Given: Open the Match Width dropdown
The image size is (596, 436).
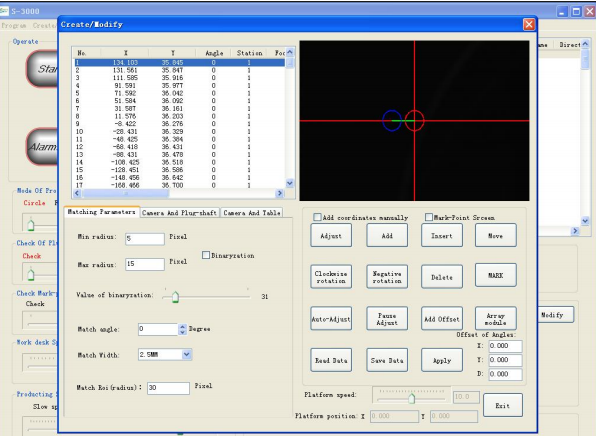Looking at the screenshot, I should (186, 354).
